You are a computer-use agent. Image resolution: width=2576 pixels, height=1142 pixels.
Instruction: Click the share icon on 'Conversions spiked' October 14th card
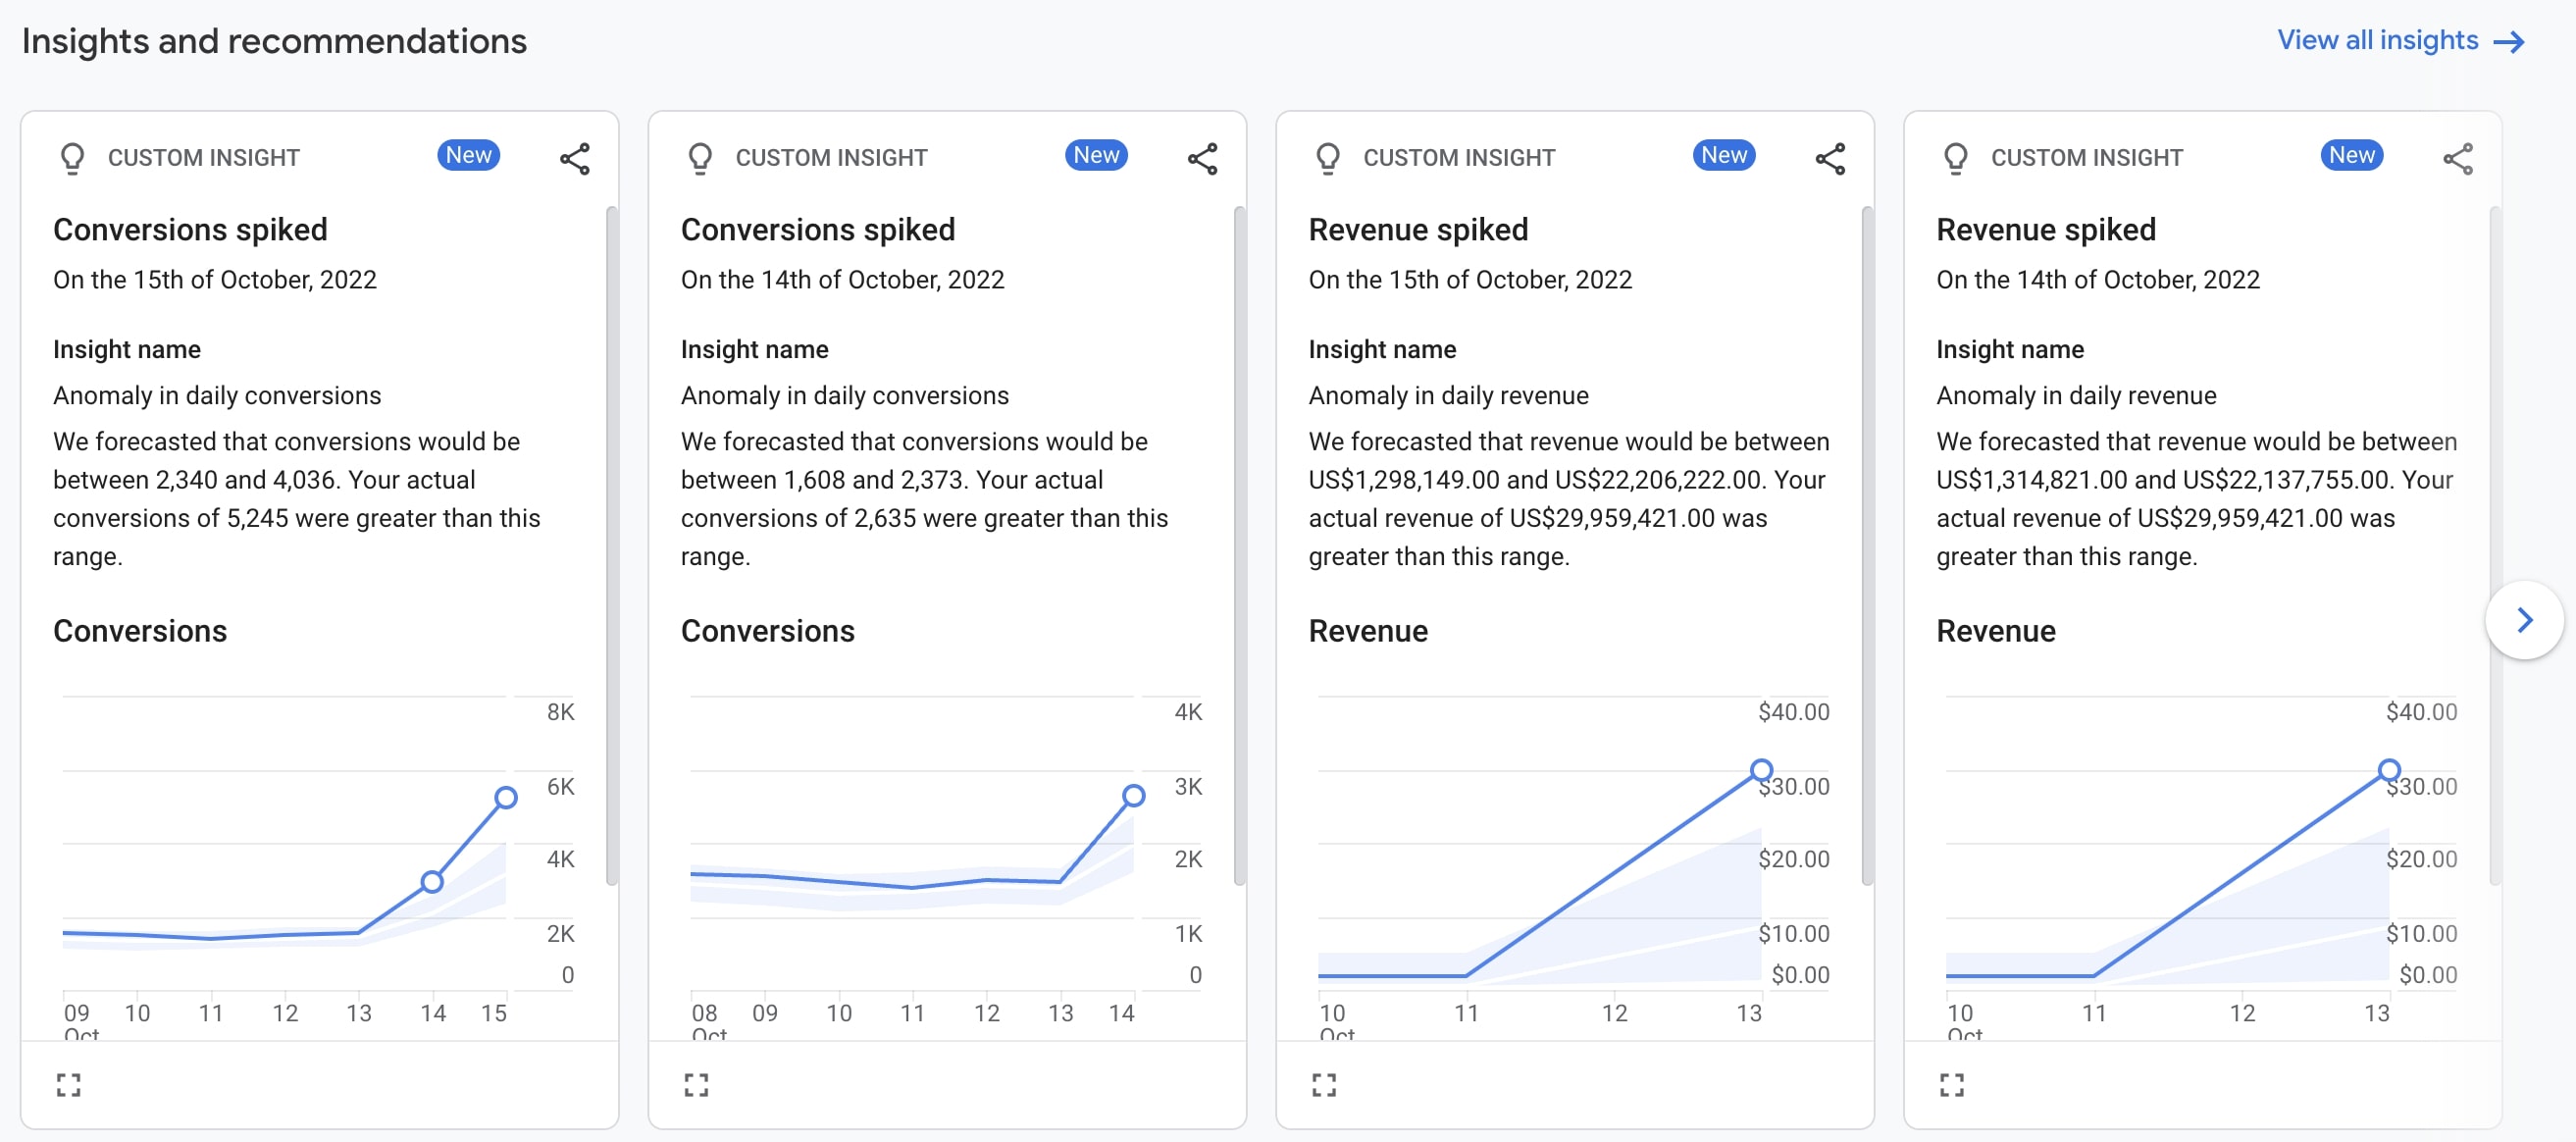click(1201, 158)
